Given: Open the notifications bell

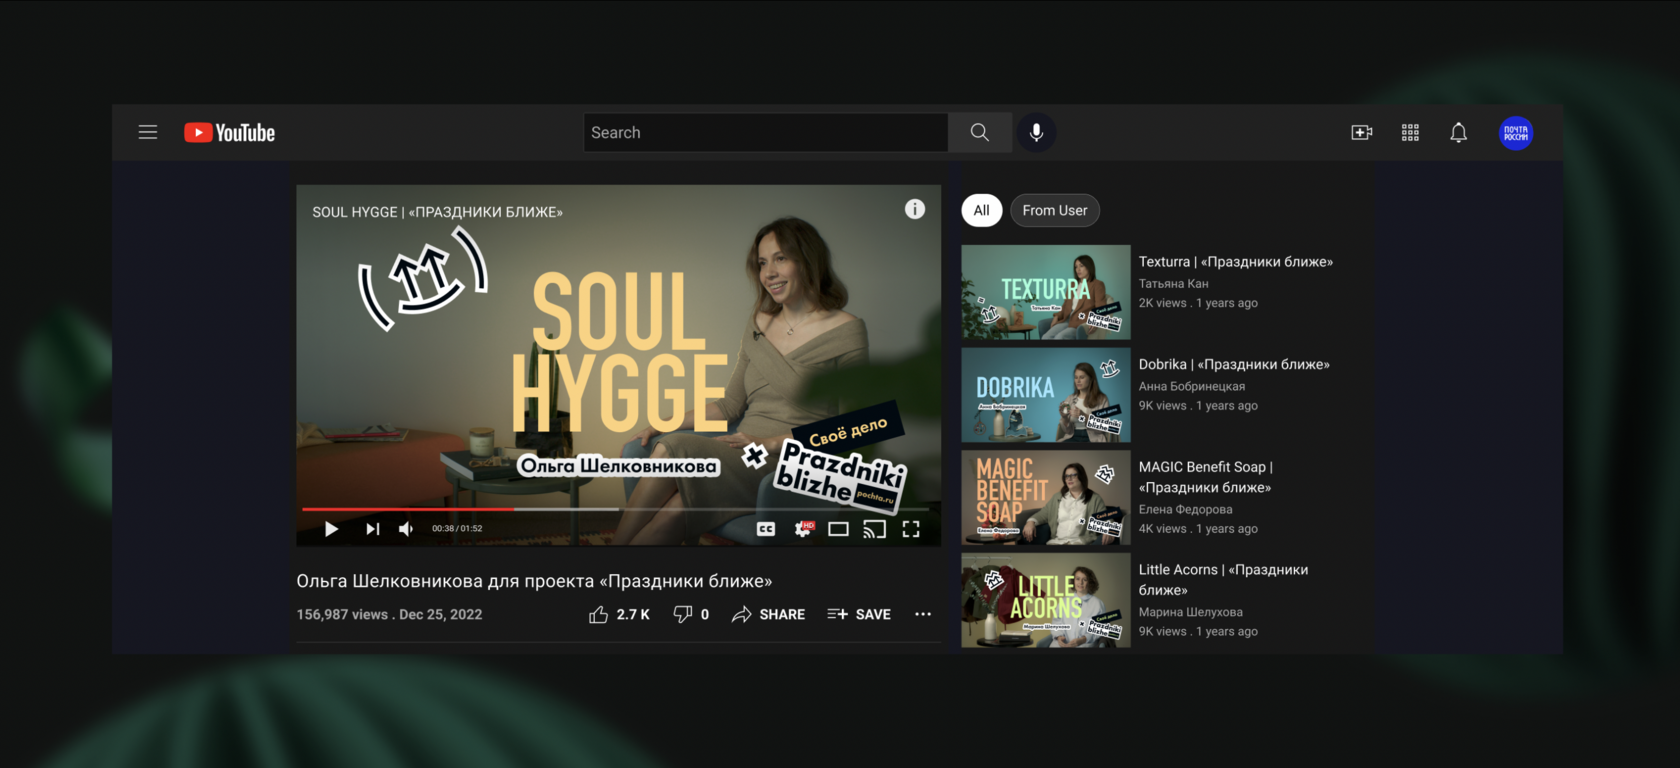Looking at the screenshot, I should (x=1459, y=132).
